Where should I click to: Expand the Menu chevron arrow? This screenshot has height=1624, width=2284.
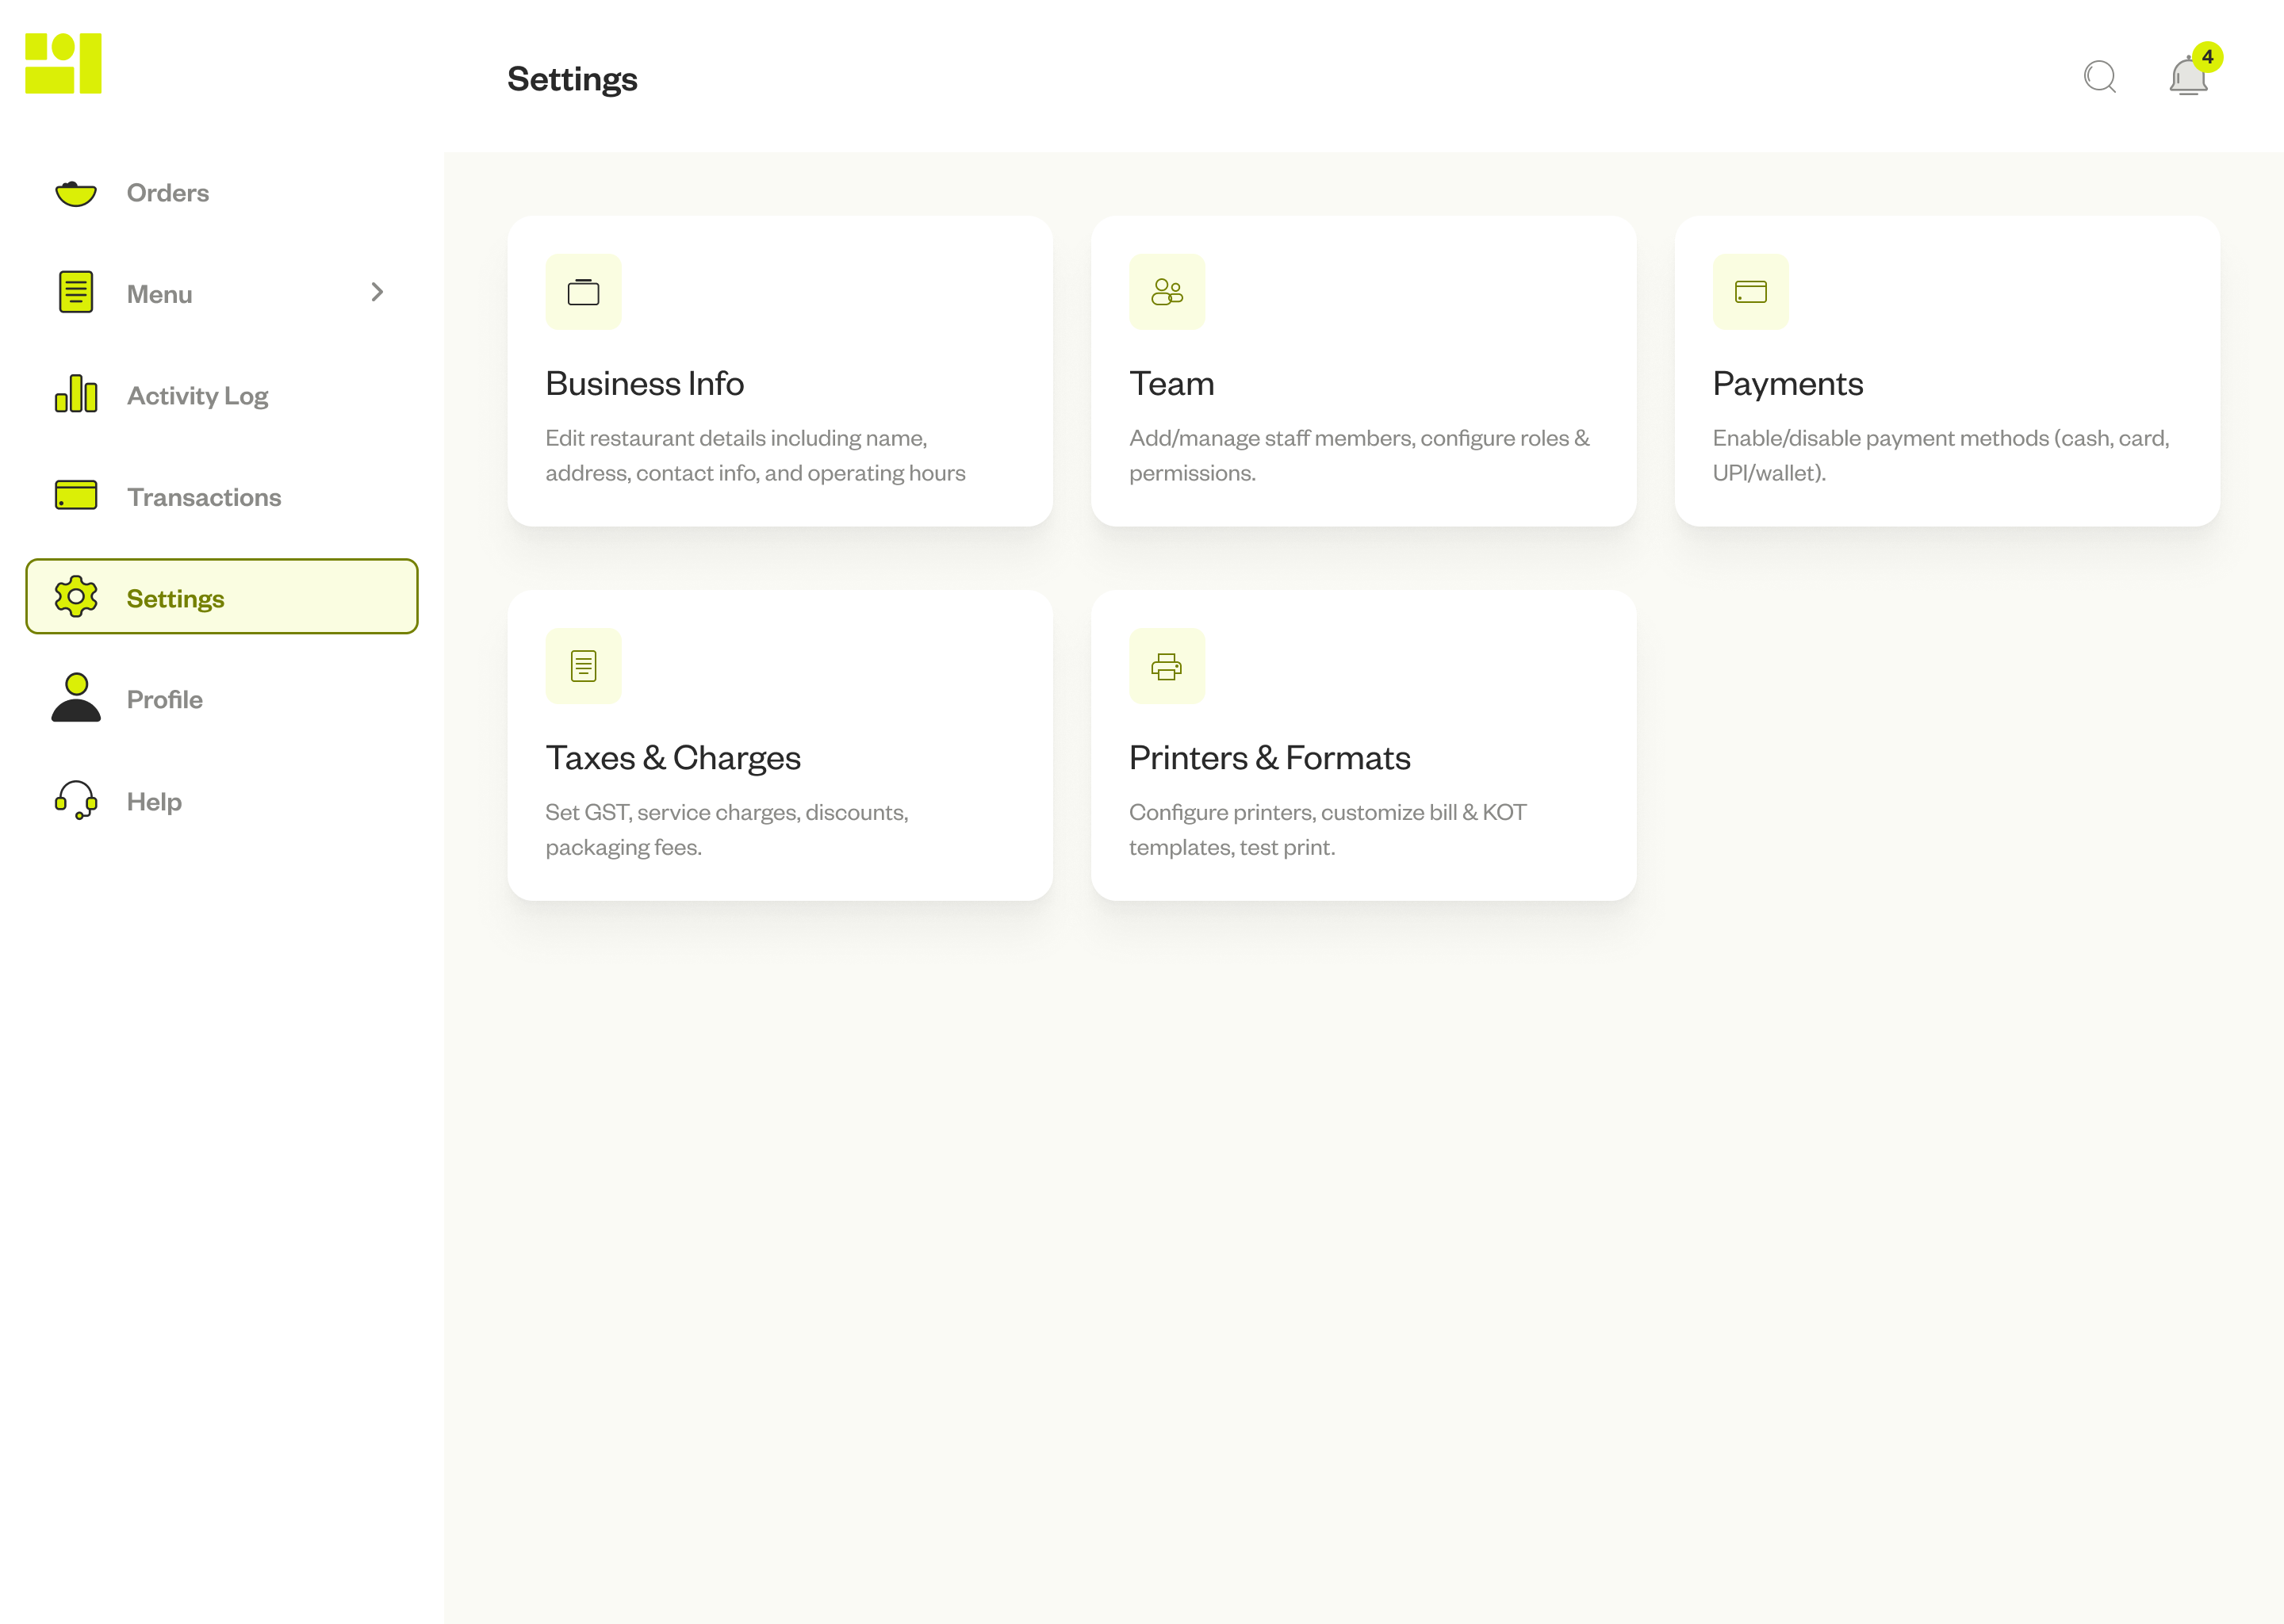[x=377, y=292]
